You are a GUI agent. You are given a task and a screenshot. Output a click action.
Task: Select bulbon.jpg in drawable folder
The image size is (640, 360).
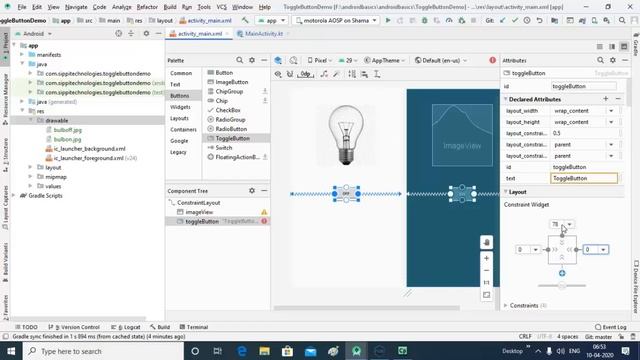point(67,139)
